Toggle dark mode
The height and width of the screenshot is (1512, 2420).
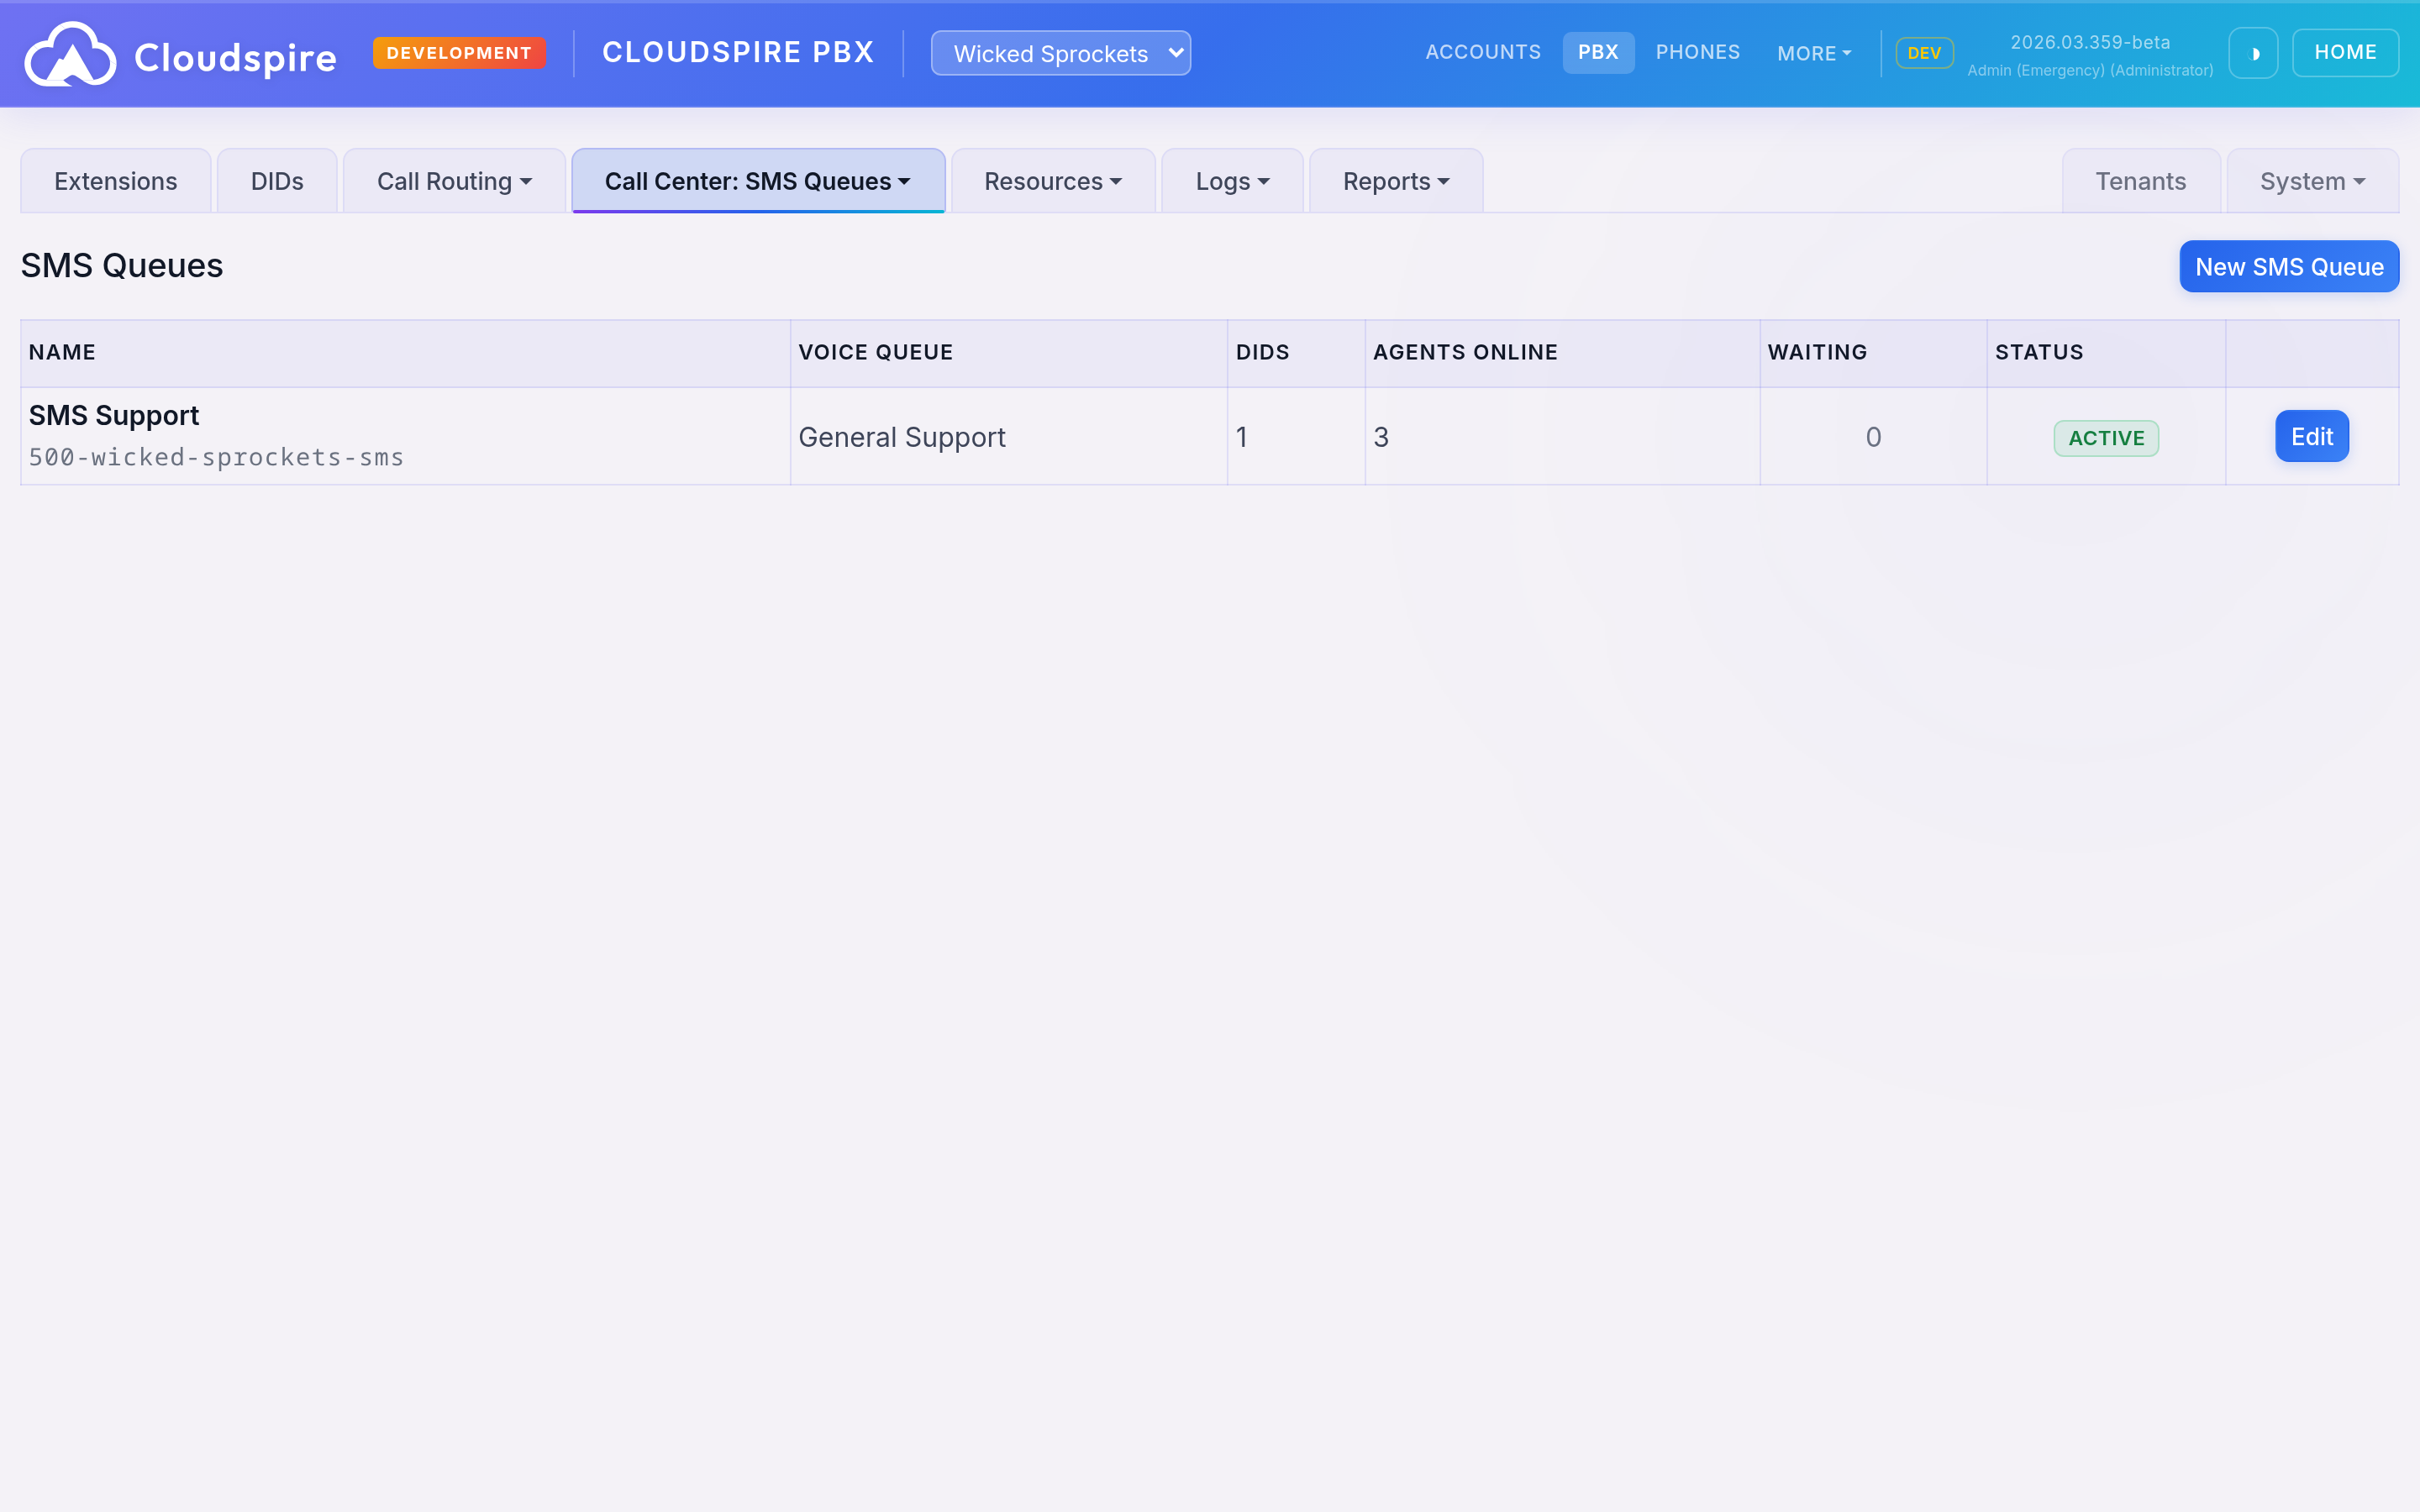tap(2254, 52)
